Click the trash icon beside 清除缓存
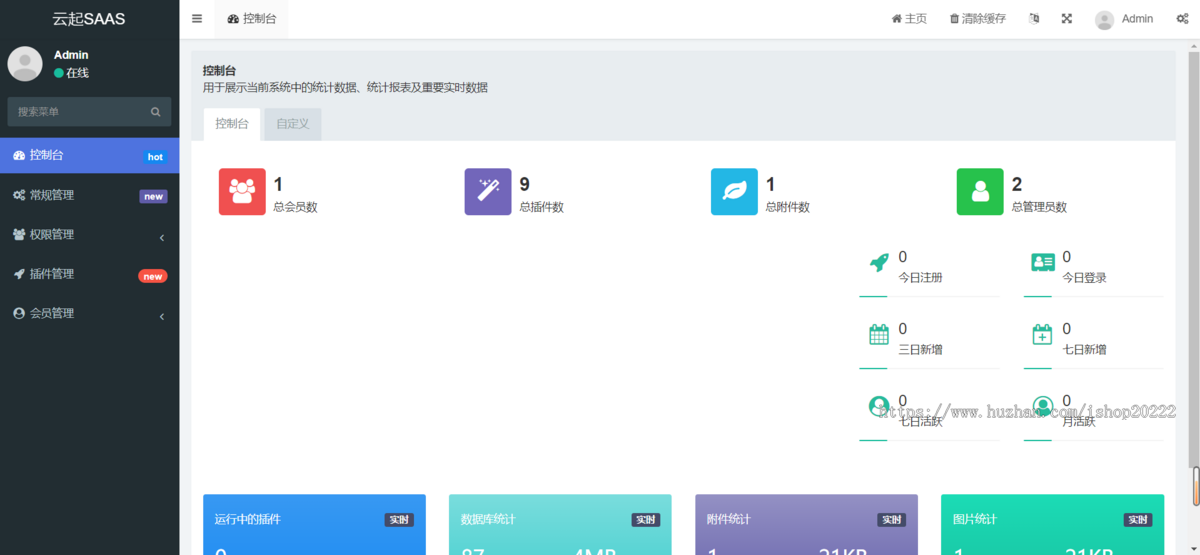 [x=954, y=19]
